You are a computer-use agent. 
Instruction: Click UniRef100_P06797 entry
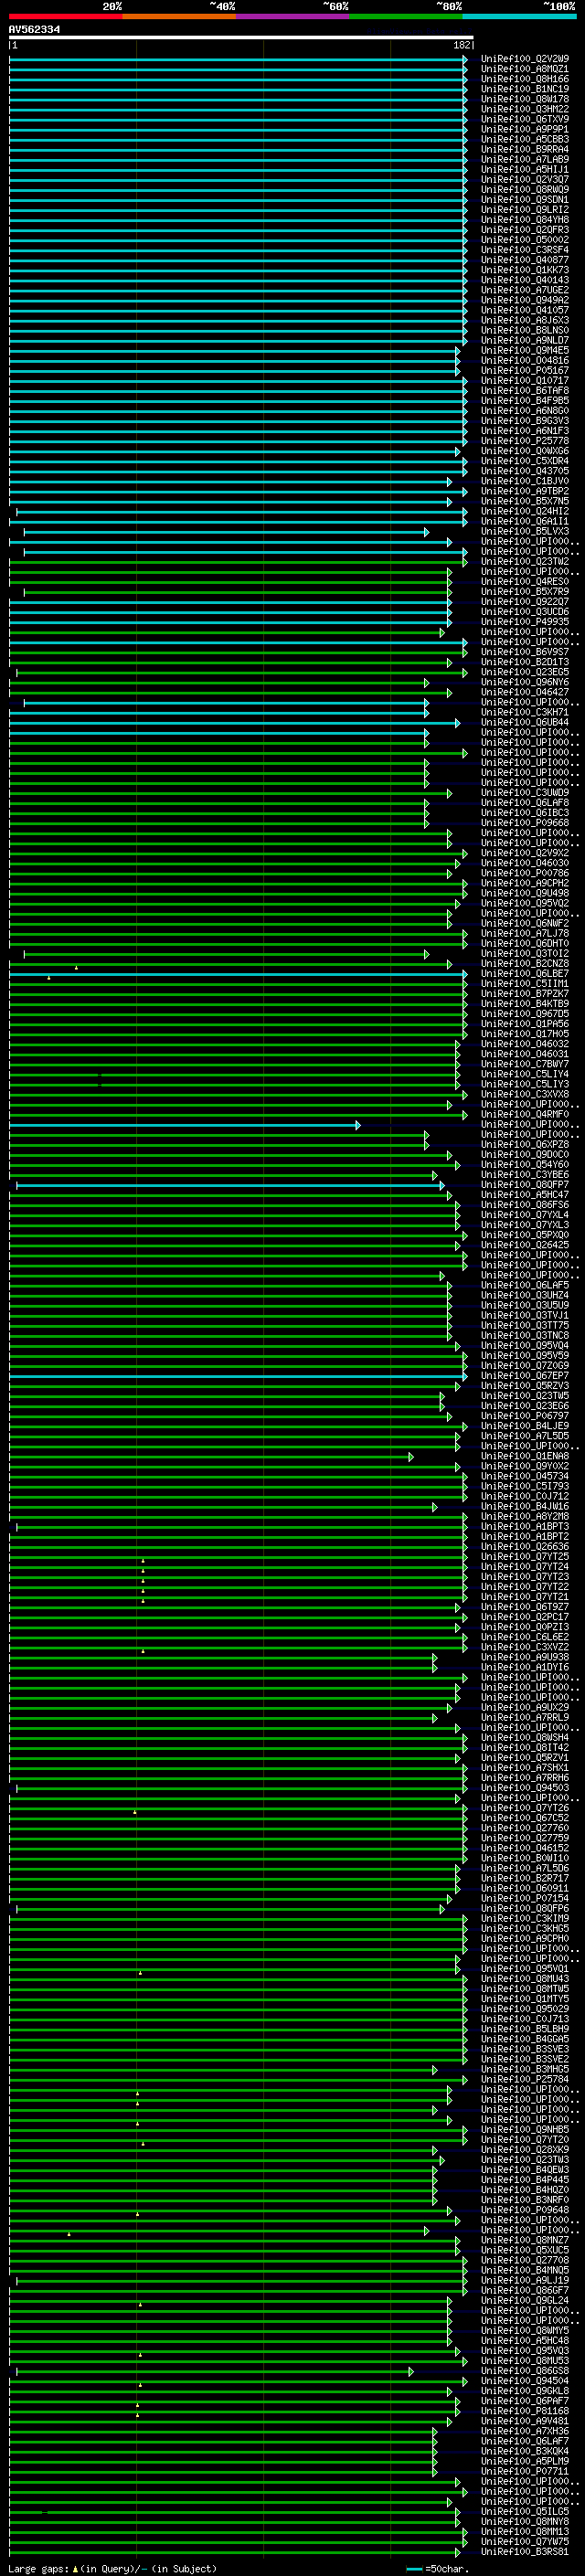pyautogui.click(x=524, y=1416)
